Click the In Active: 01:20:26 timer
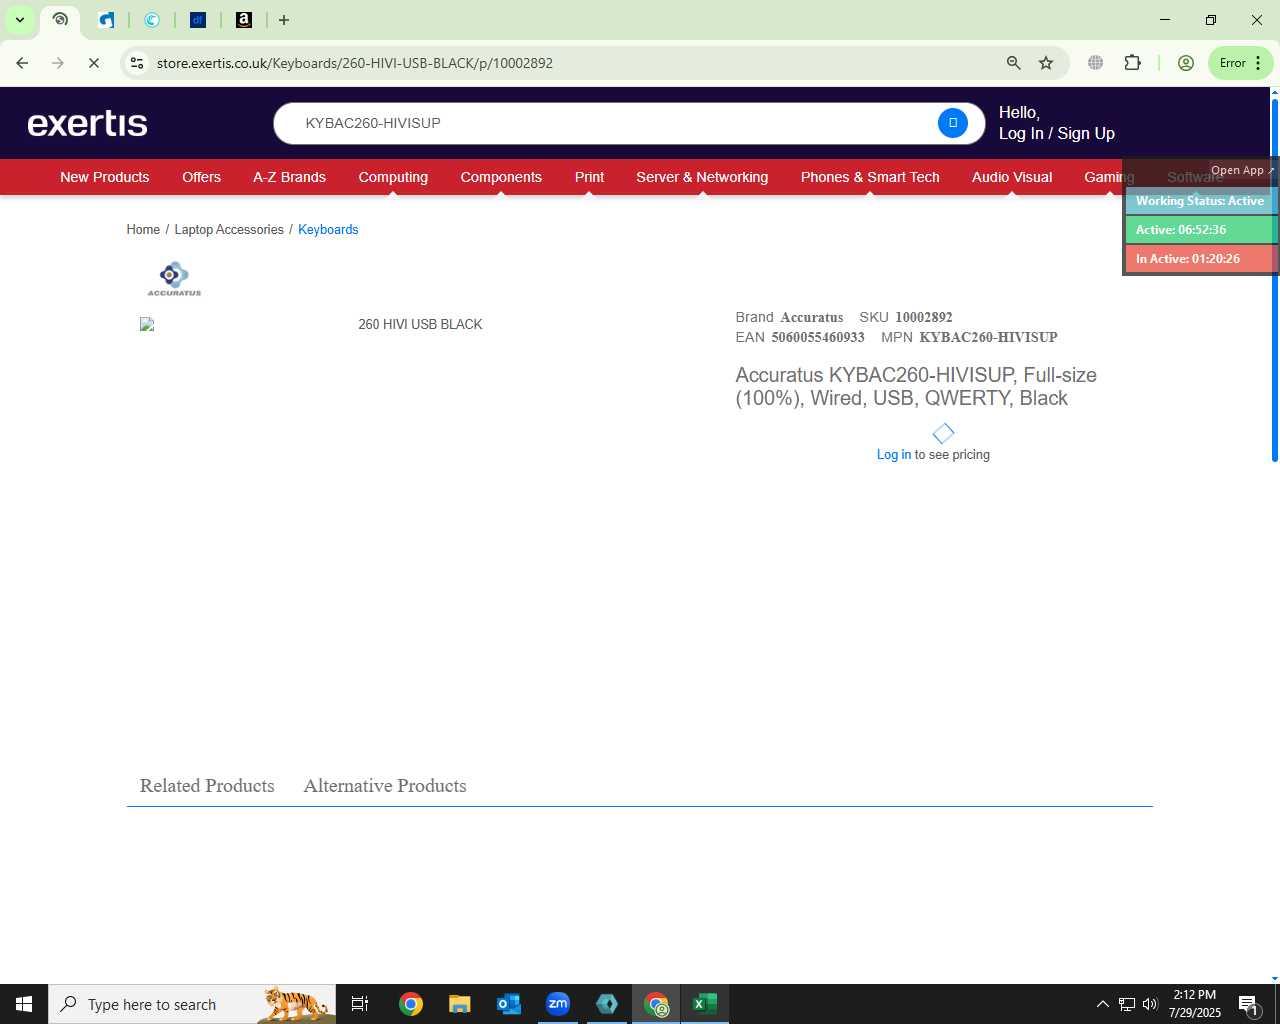This screenshot has height=1024, width=1280. coord(1200,259)
